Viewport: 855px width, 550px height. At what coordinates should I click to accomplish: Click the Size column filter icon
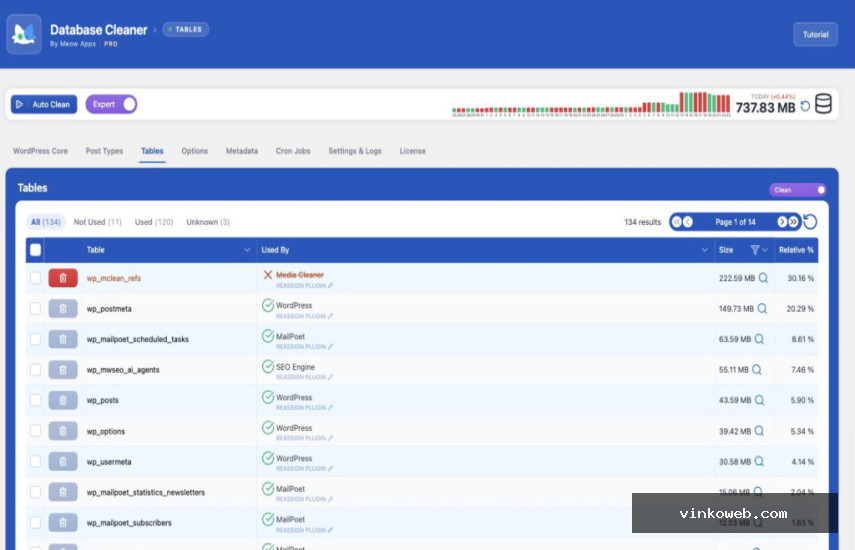click(755, 250)
